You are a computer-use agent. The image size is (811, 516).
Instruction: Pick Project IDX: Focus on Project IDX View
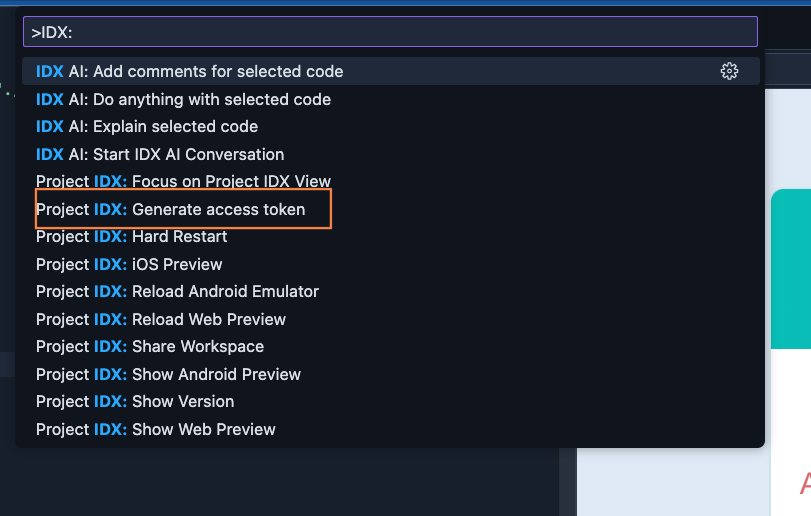[391, 181]
